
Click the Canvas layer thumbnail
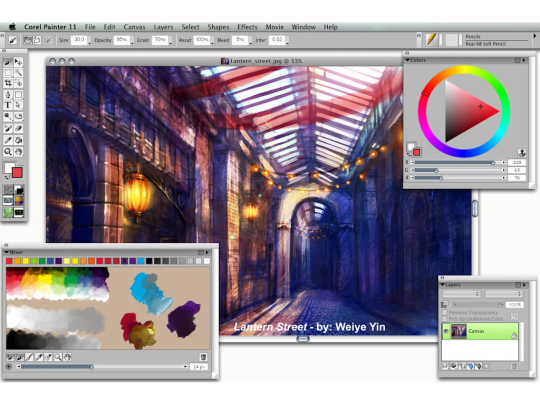click(x=459, y=331)
